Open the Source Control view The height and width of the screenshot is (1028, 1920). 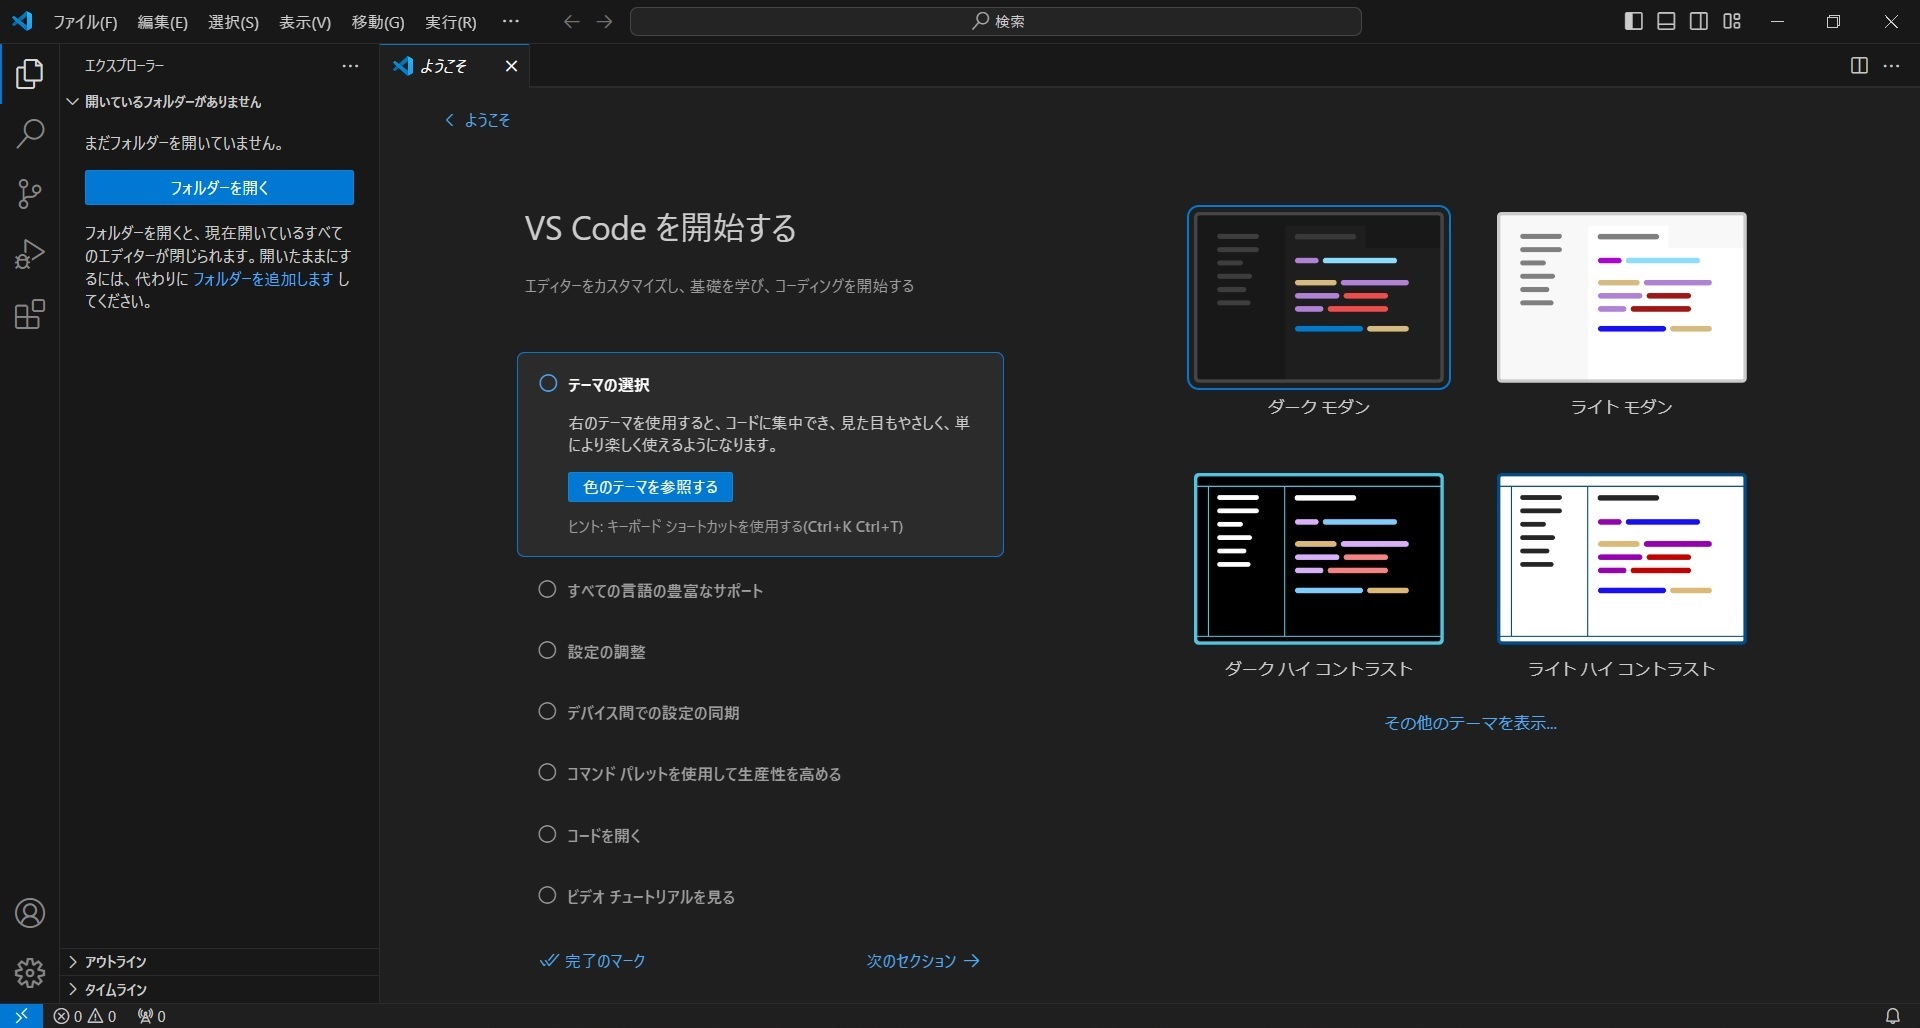coord(30,194)
